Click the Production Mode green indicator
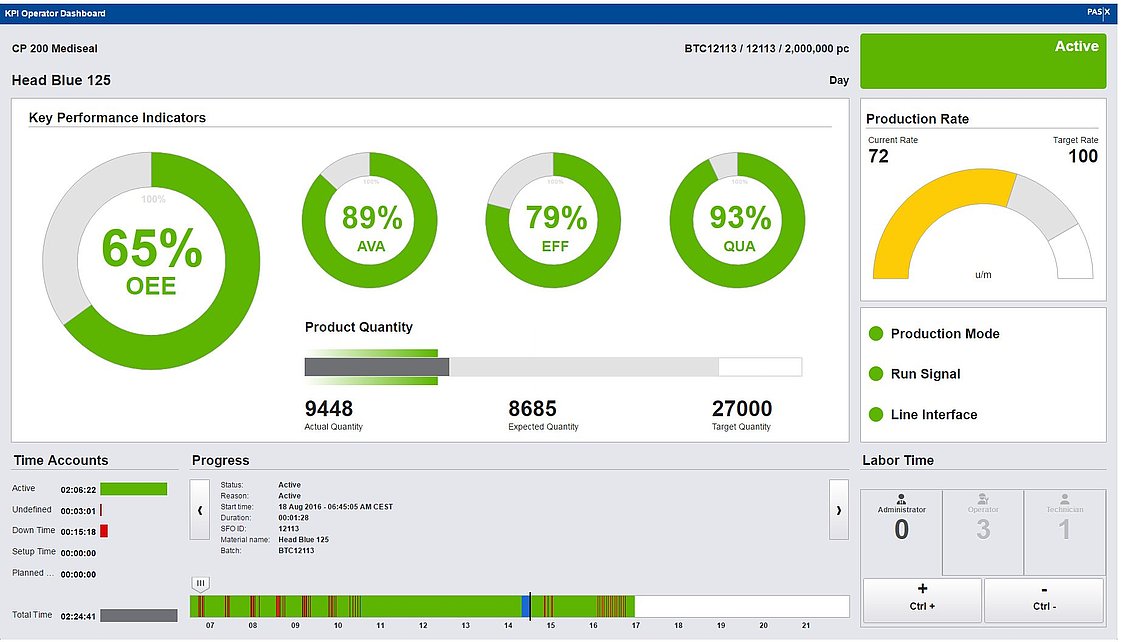 click(x=877, y=334)
